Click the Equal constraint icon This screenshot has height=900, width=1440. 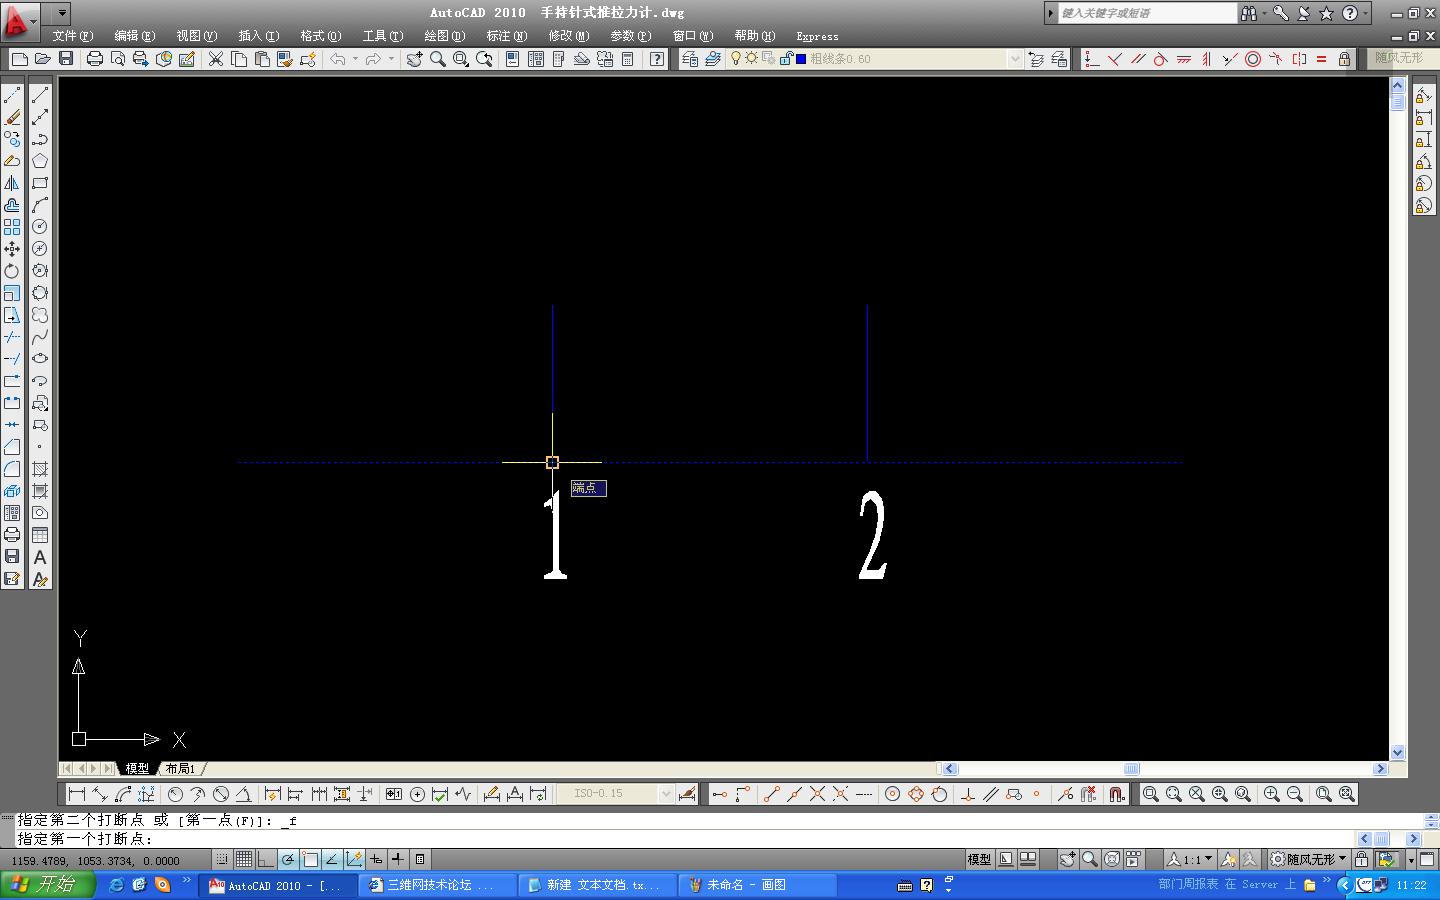pos(1321,59)
